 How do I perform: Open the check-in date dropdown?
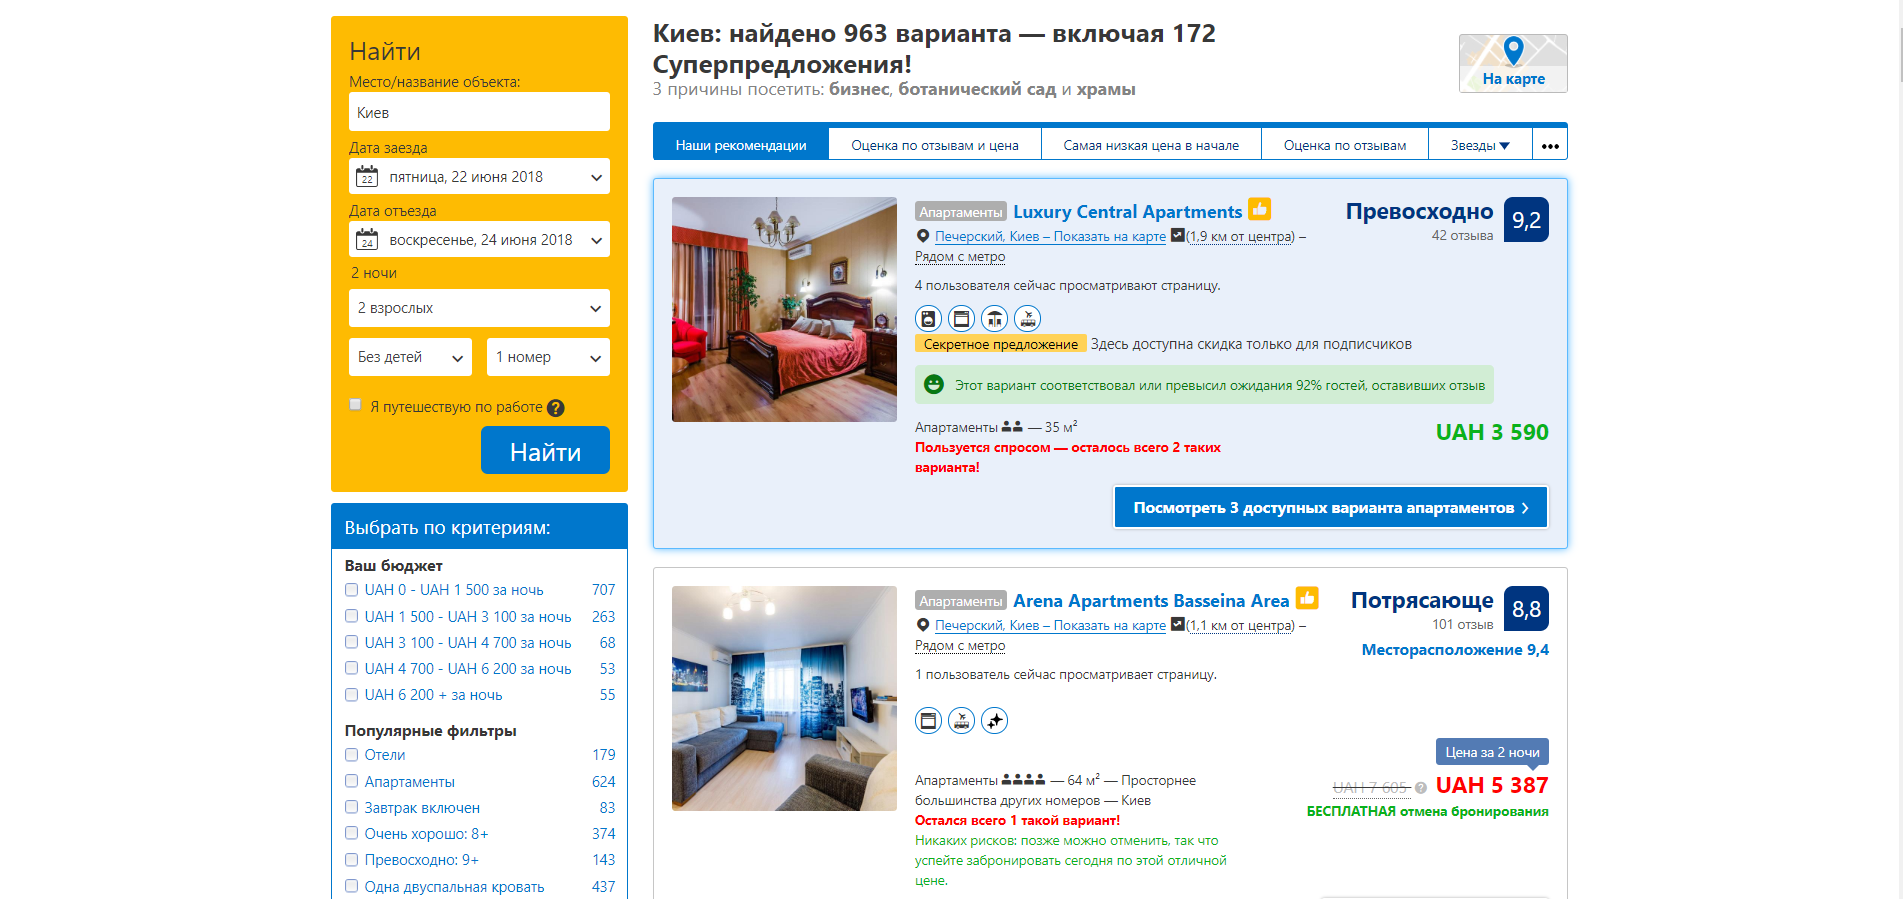click(x=479, y=177)
